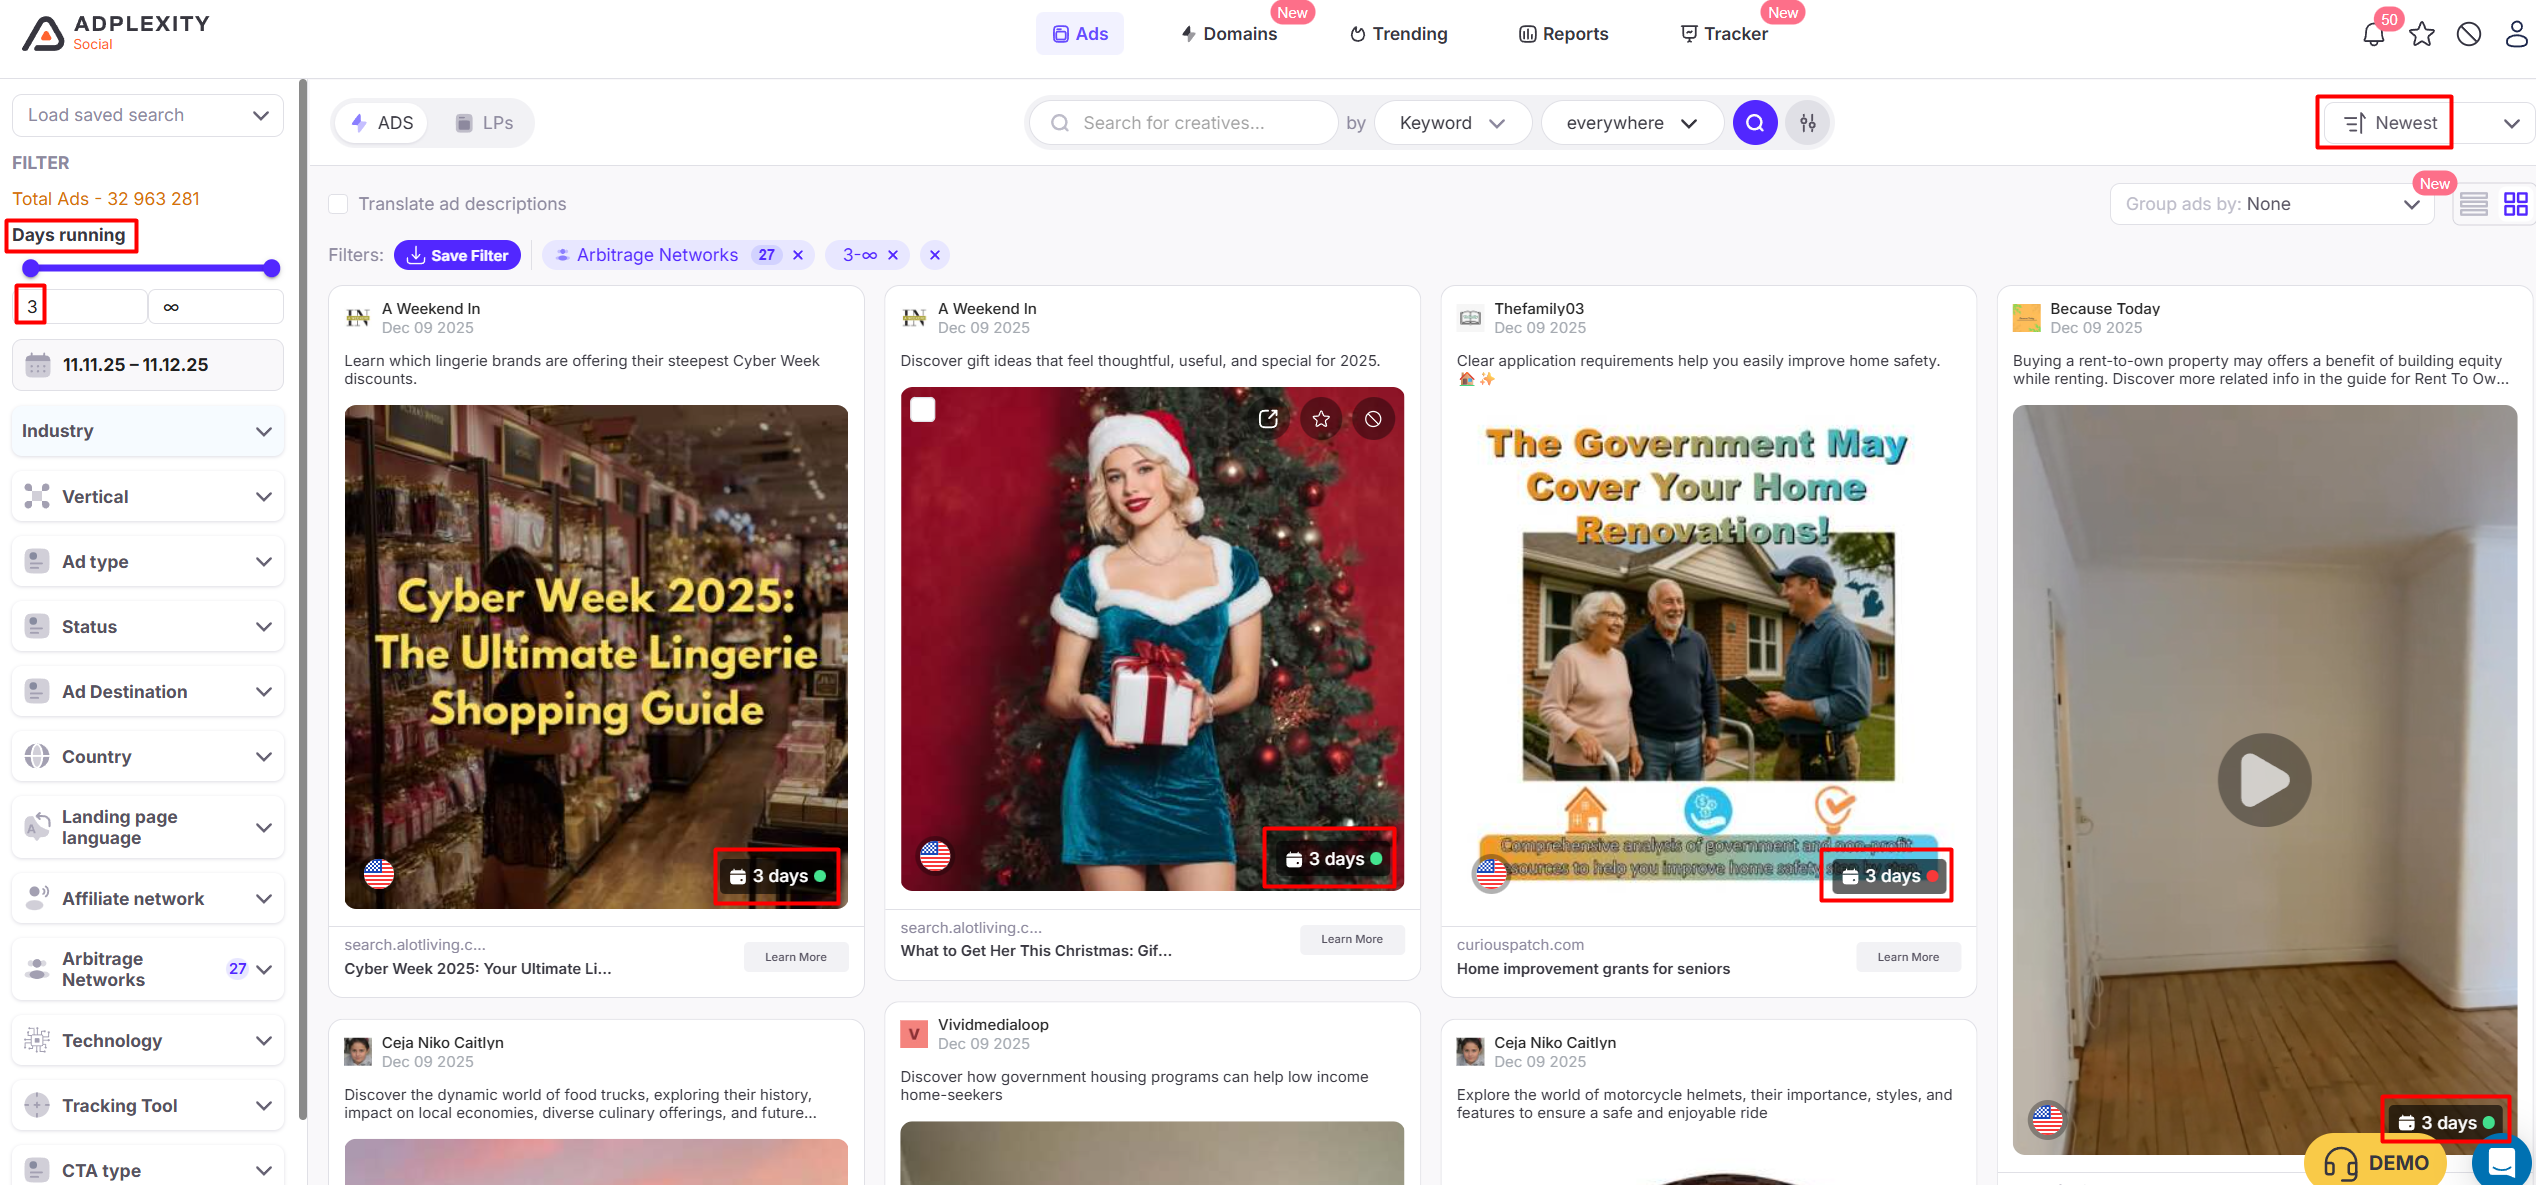
Task: Open the blocked ads icon in header
Action: (2469, 35)
